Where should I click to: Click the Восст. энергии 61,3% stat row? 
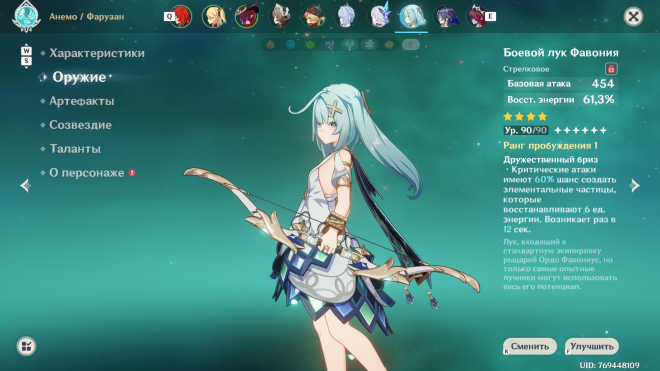click(x=560, y=100)
